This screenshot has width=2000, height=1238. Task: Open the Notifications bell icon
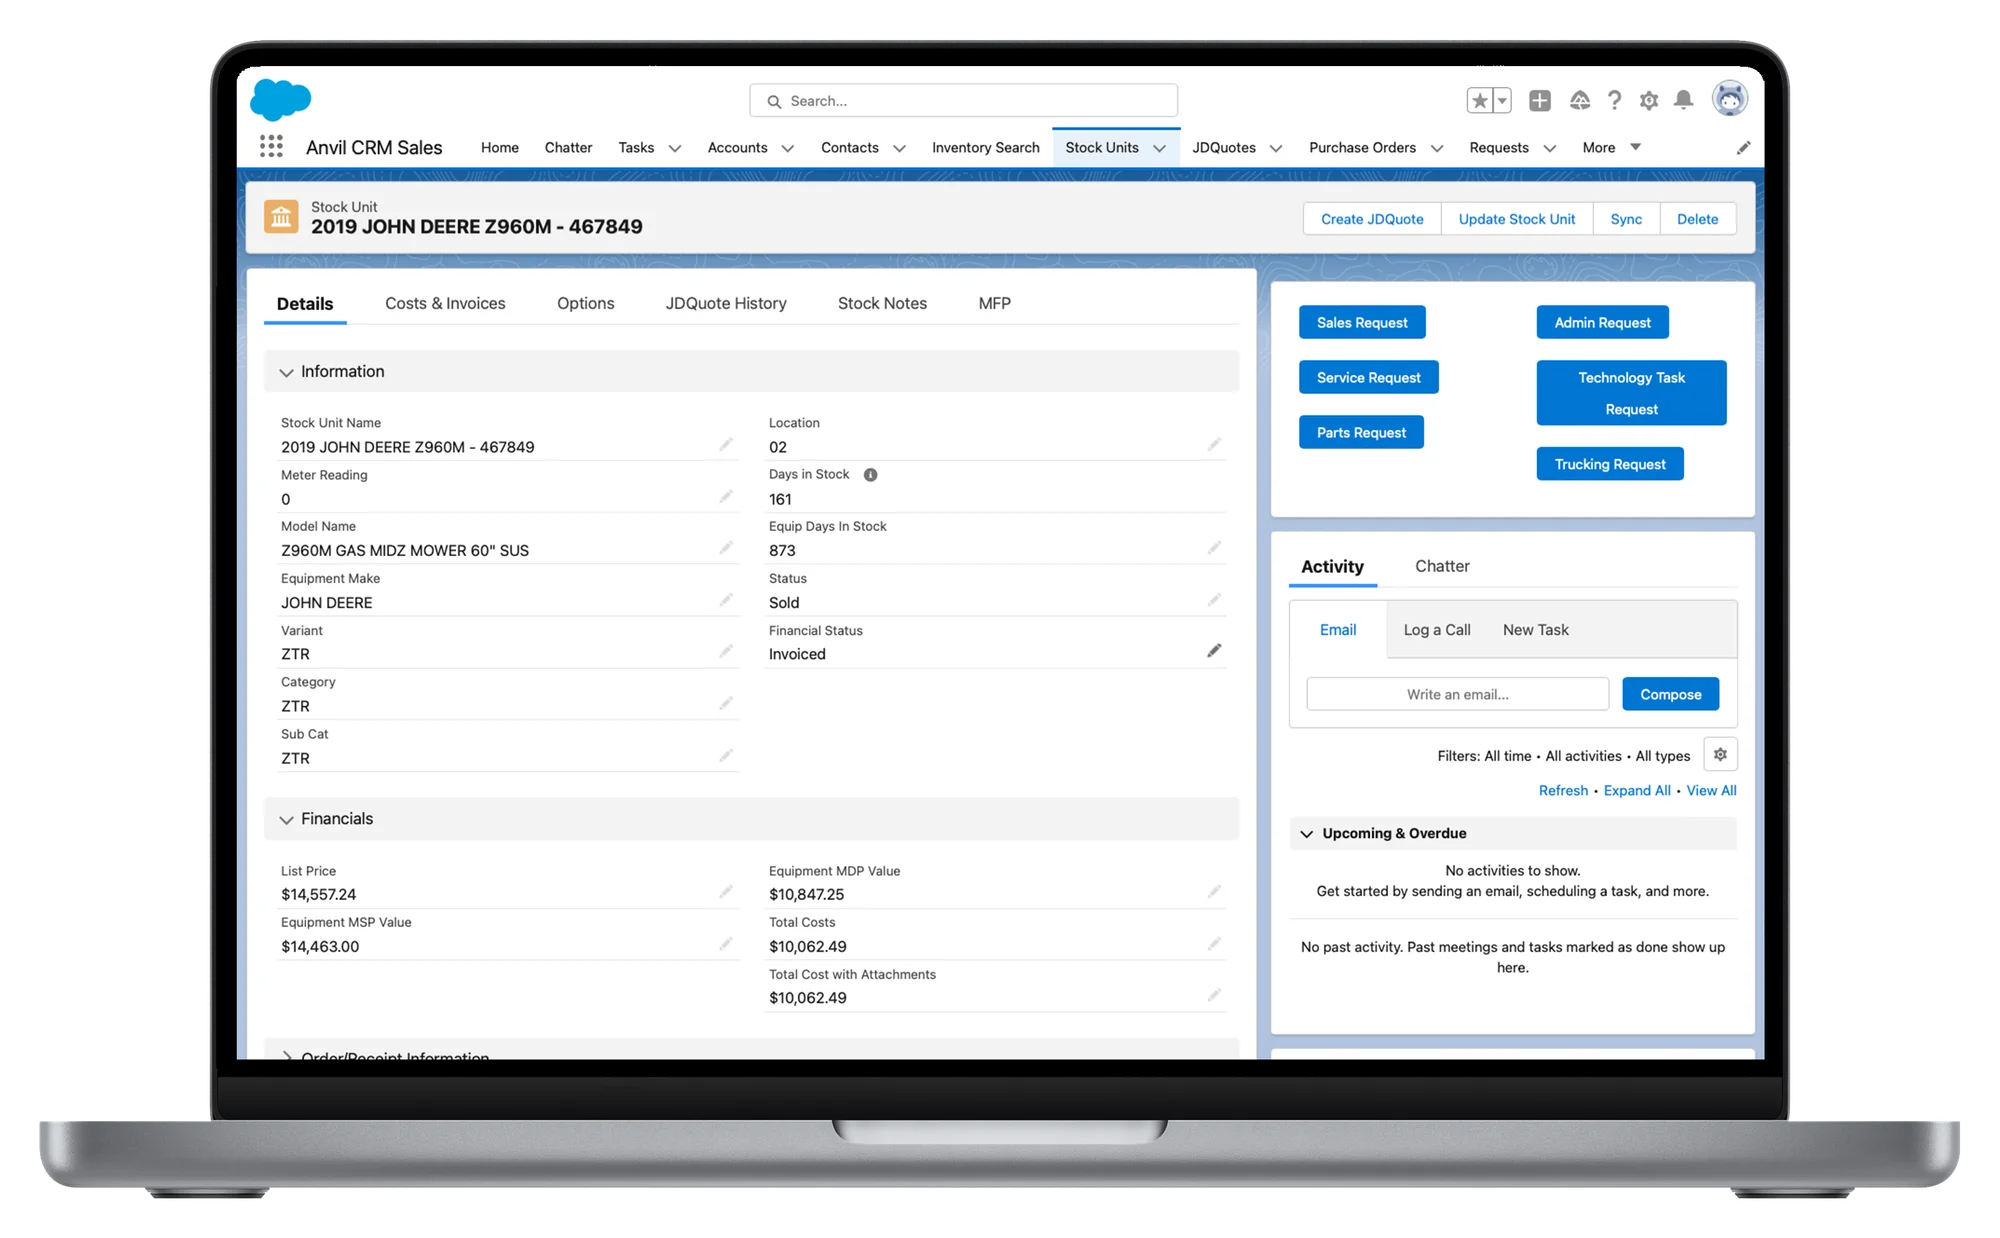pyautogui.click(x=1684, y=100)
